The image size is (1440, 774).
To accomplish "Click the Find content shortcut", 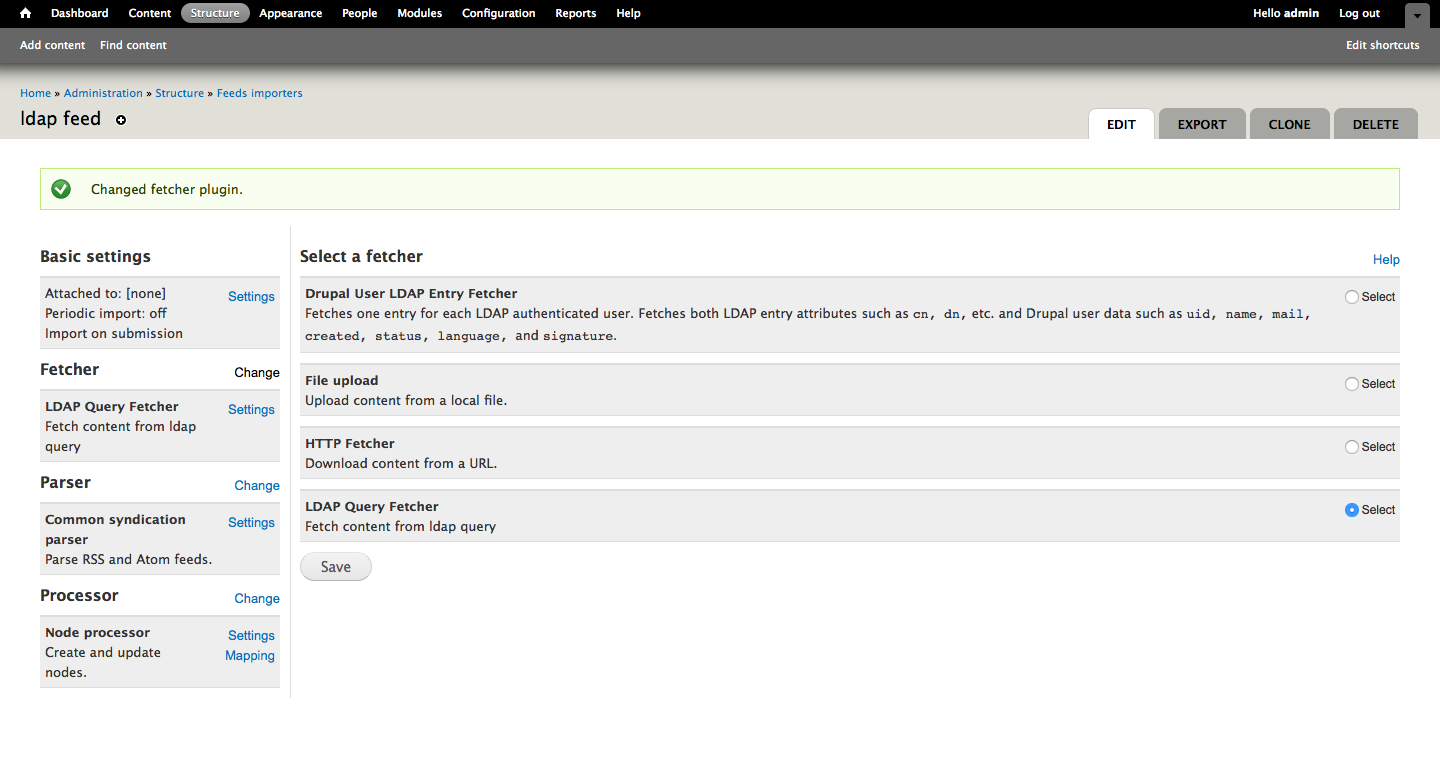I will point(133,45).
